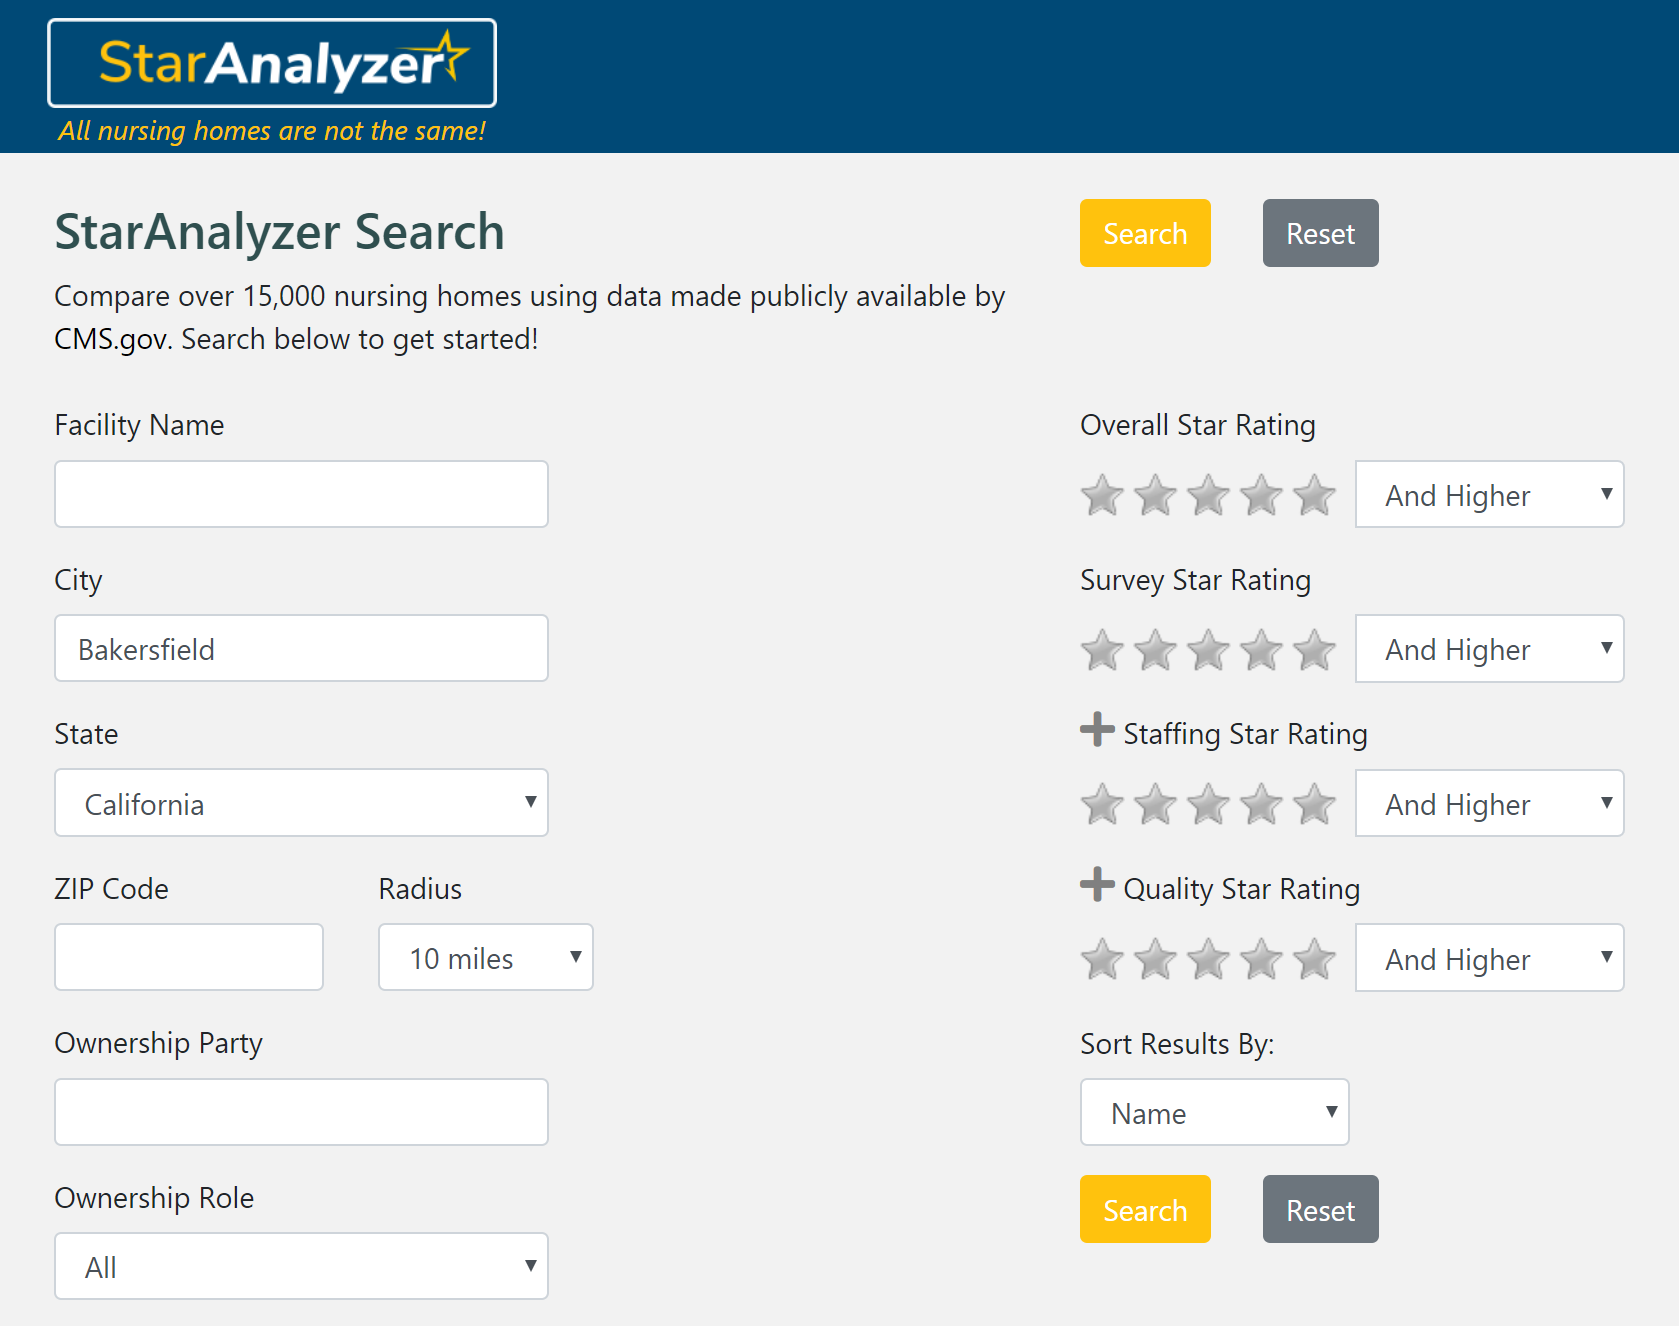Set Staffing Star Rating to one star
This screenshot has height=1326, width=1679.
coord(1102,804)
